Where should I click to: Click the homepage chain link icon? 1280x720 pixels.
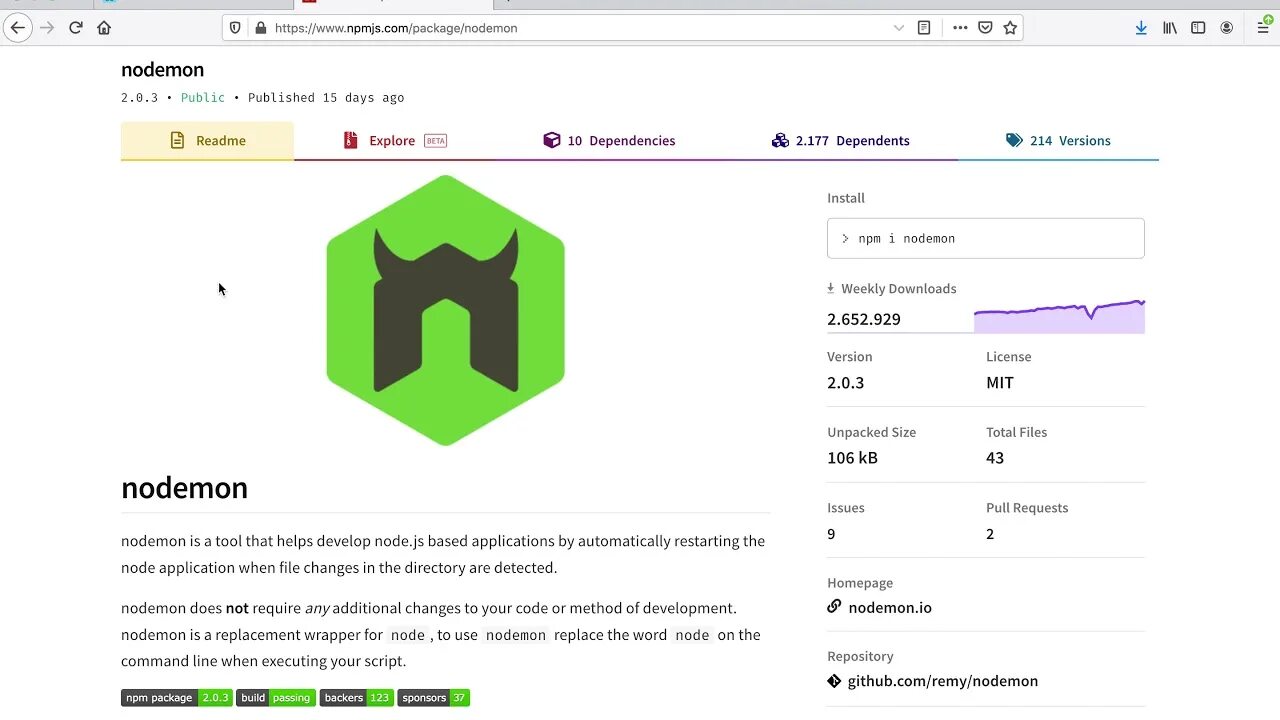[x=834, y=606]
